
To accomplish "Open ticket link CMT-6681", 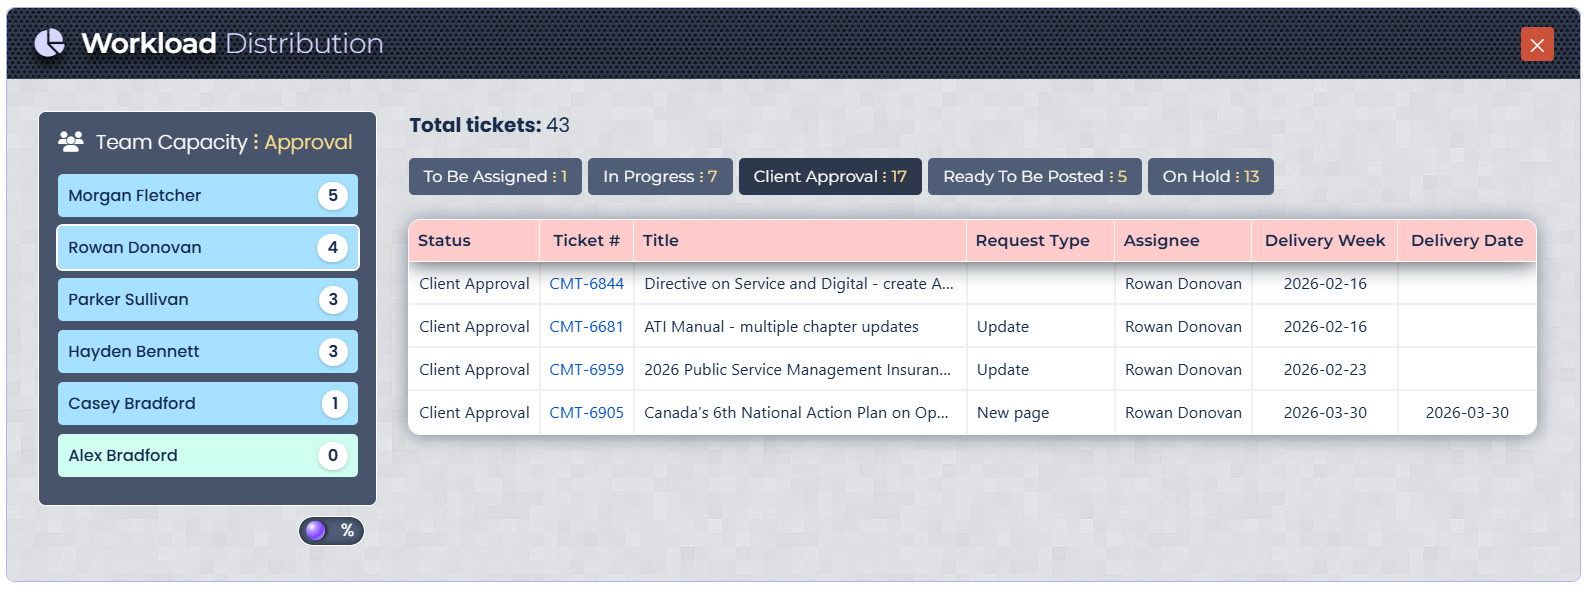I will (x=586, y=327).
